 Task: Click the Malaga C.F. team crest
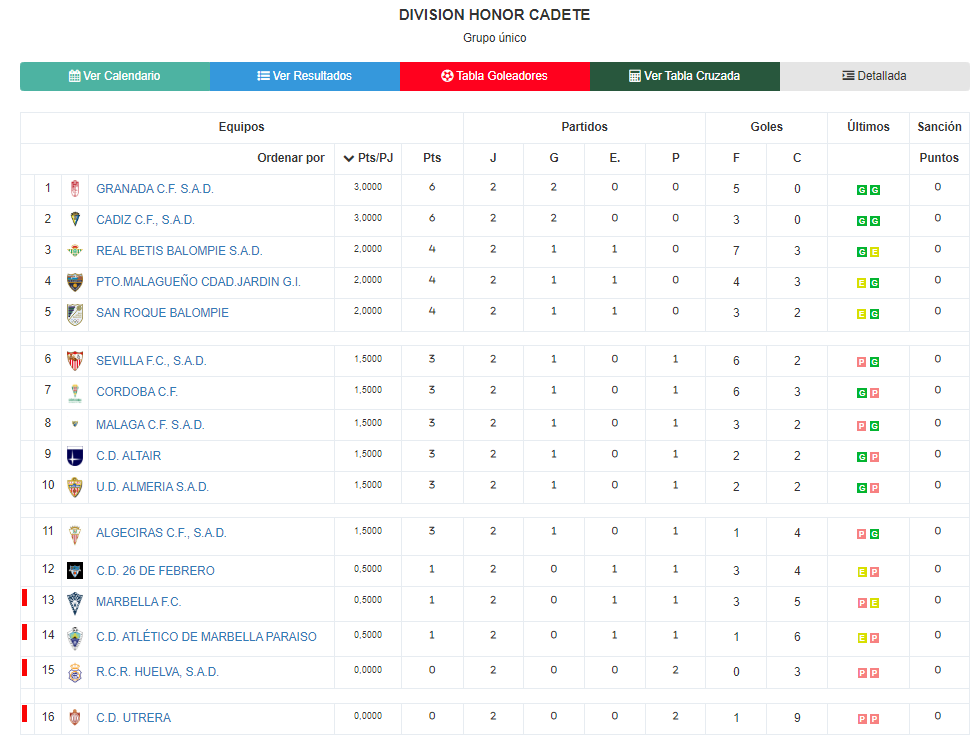point(75,425)
